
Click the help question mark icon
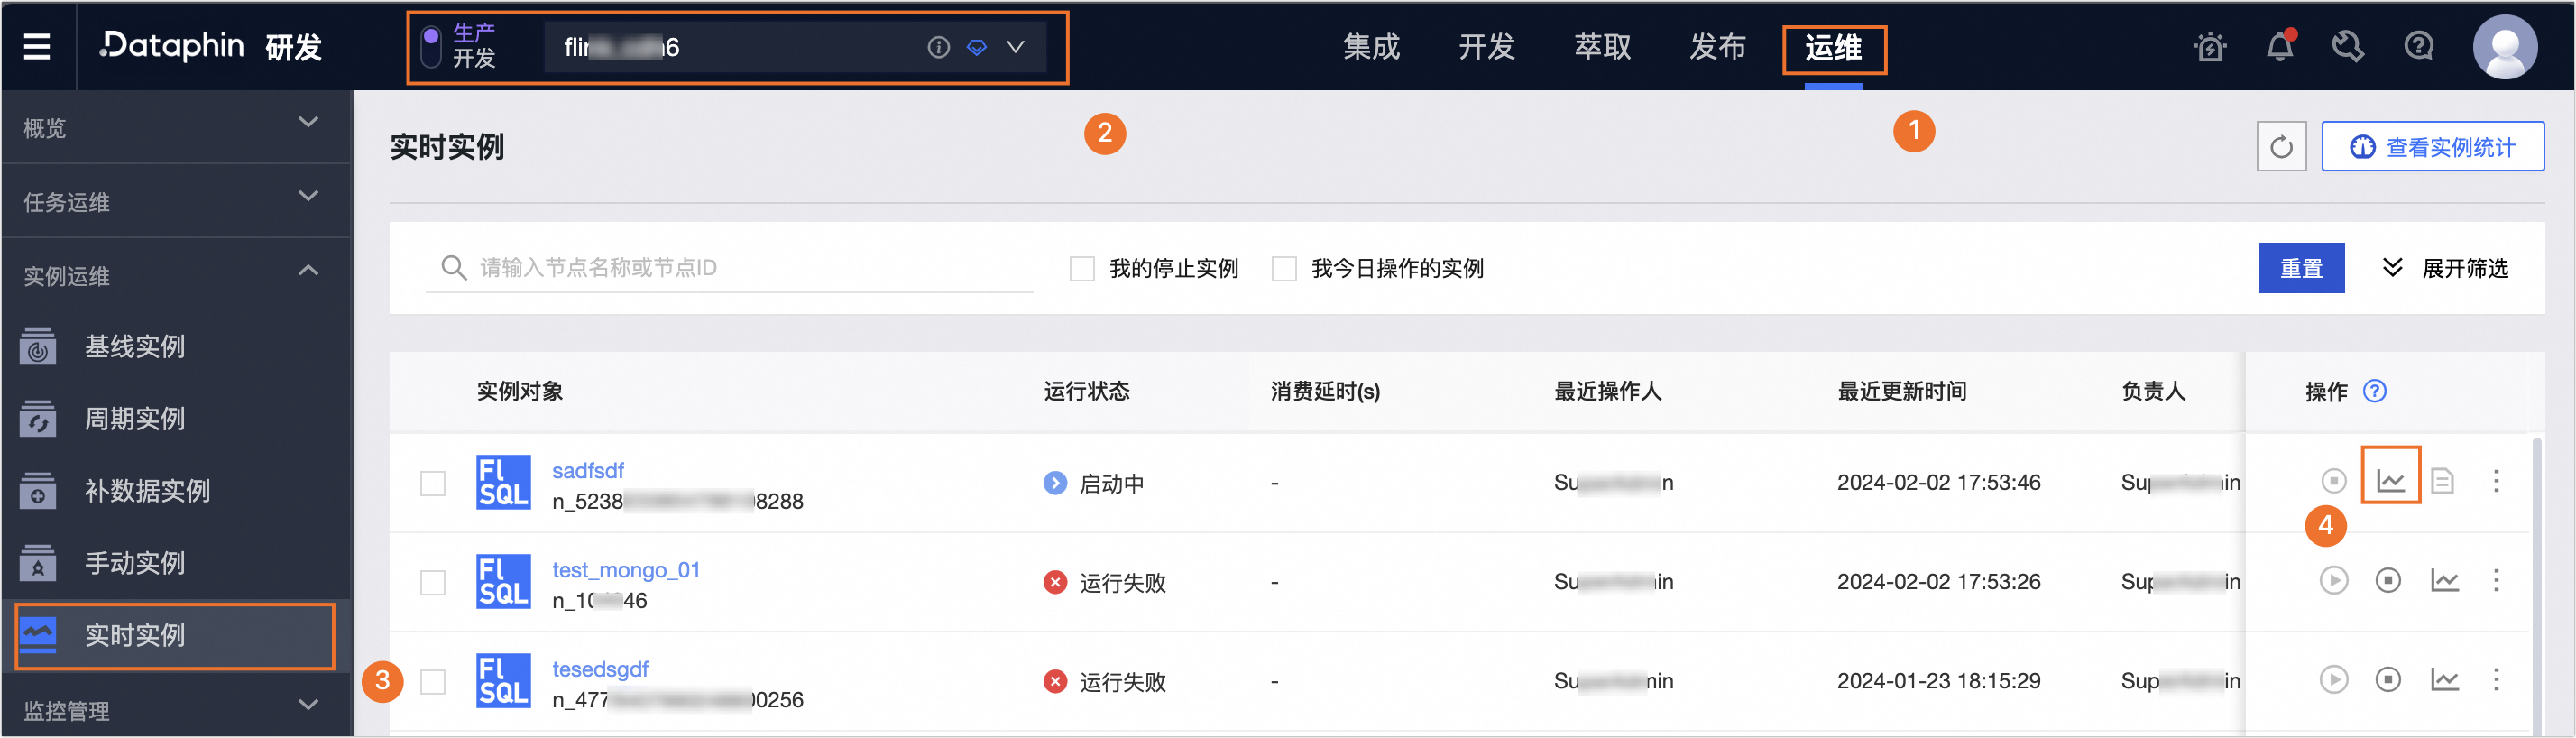2419,46
